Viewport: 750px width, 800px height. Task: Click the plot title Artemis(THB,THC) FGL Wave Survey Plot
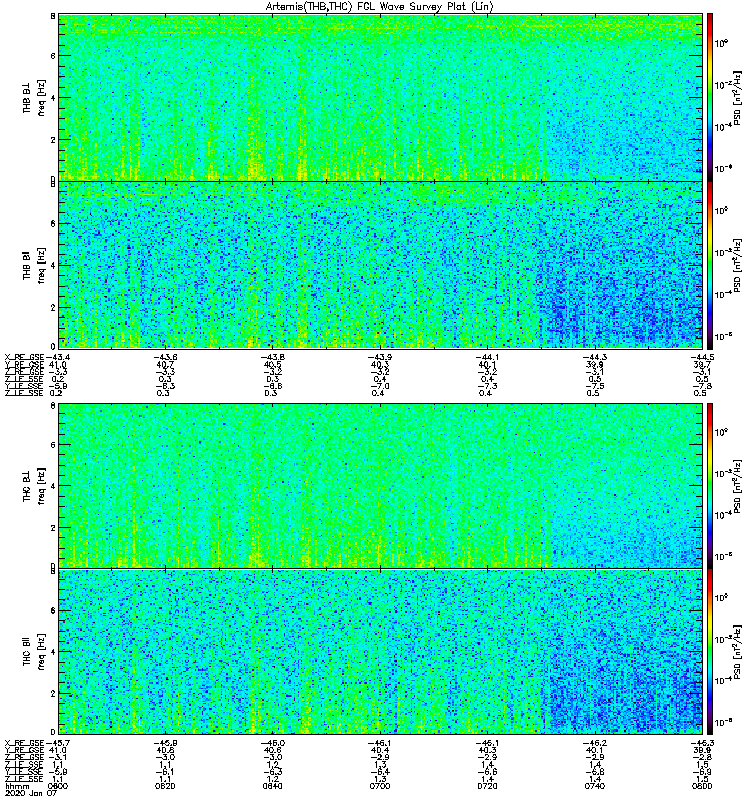[380, 7]
